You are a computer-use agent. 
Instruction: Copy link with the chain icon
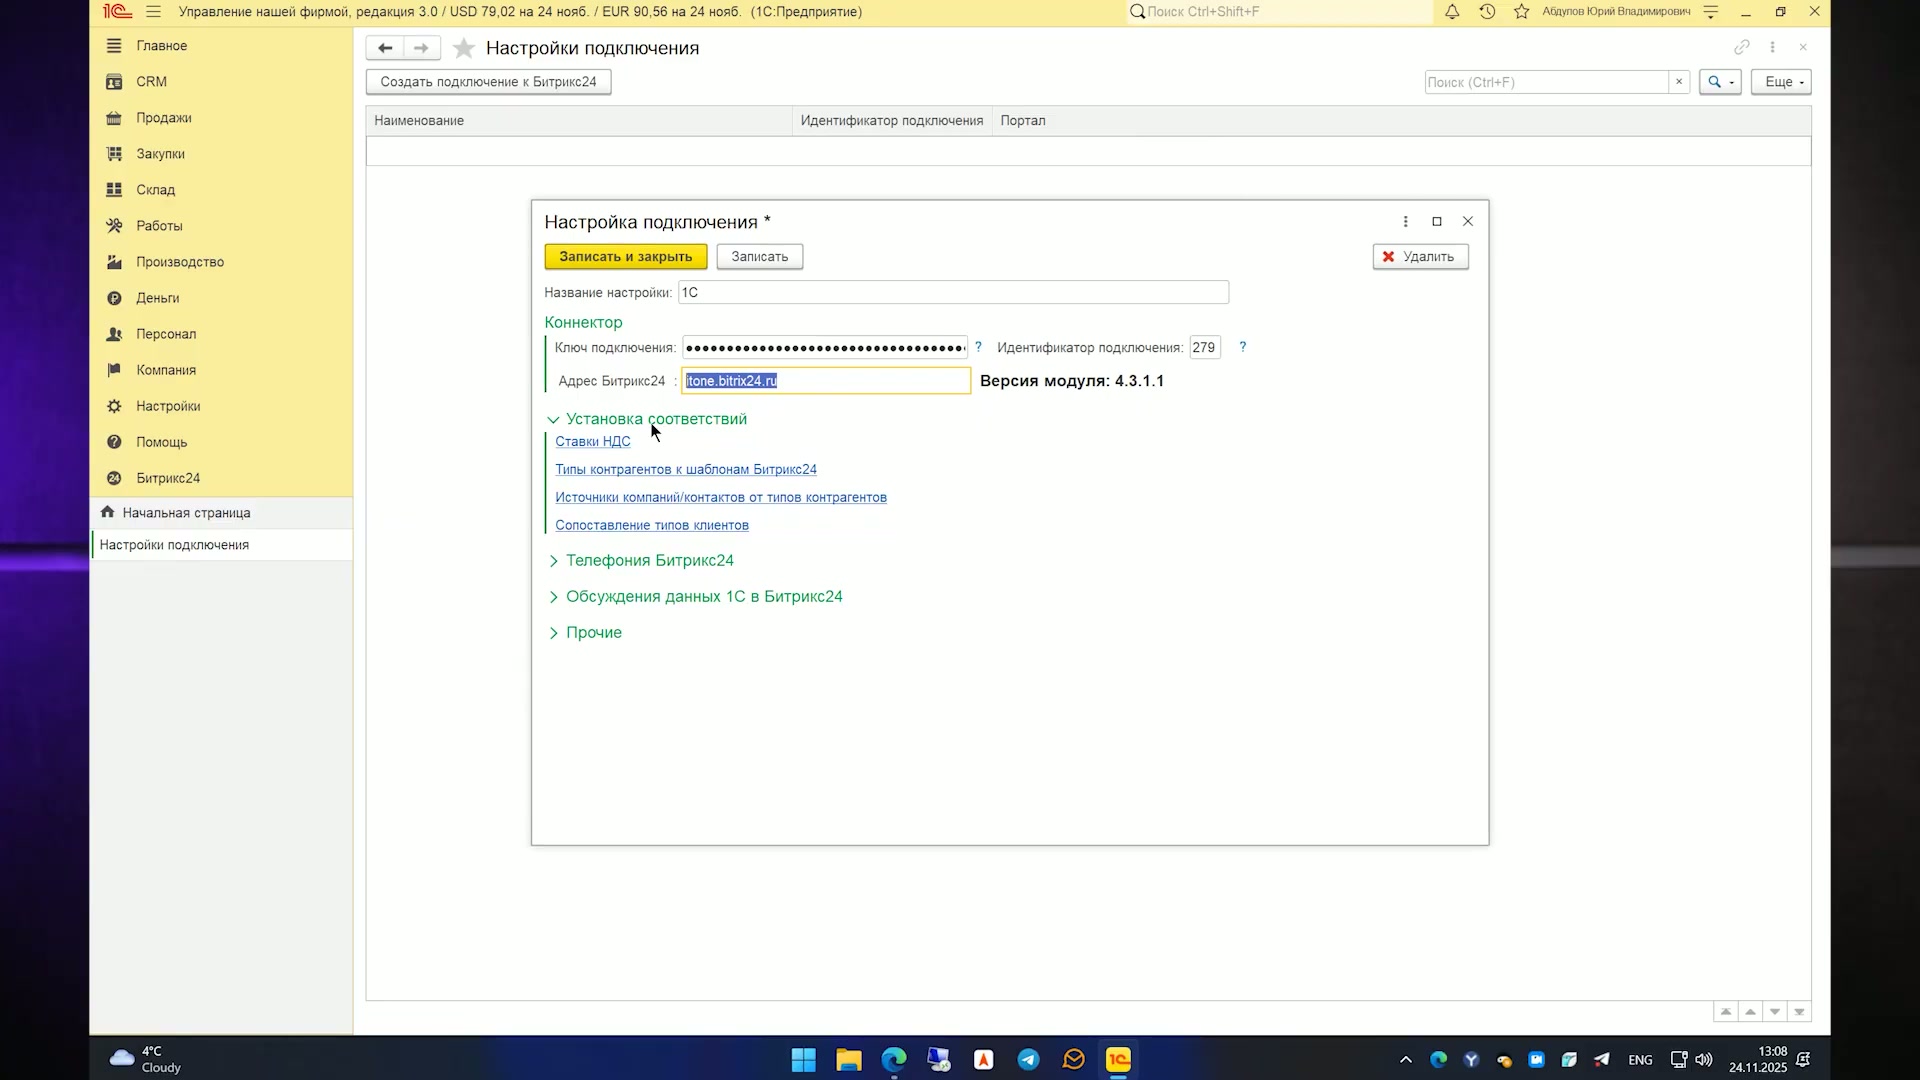click(x=1742, y=47)
